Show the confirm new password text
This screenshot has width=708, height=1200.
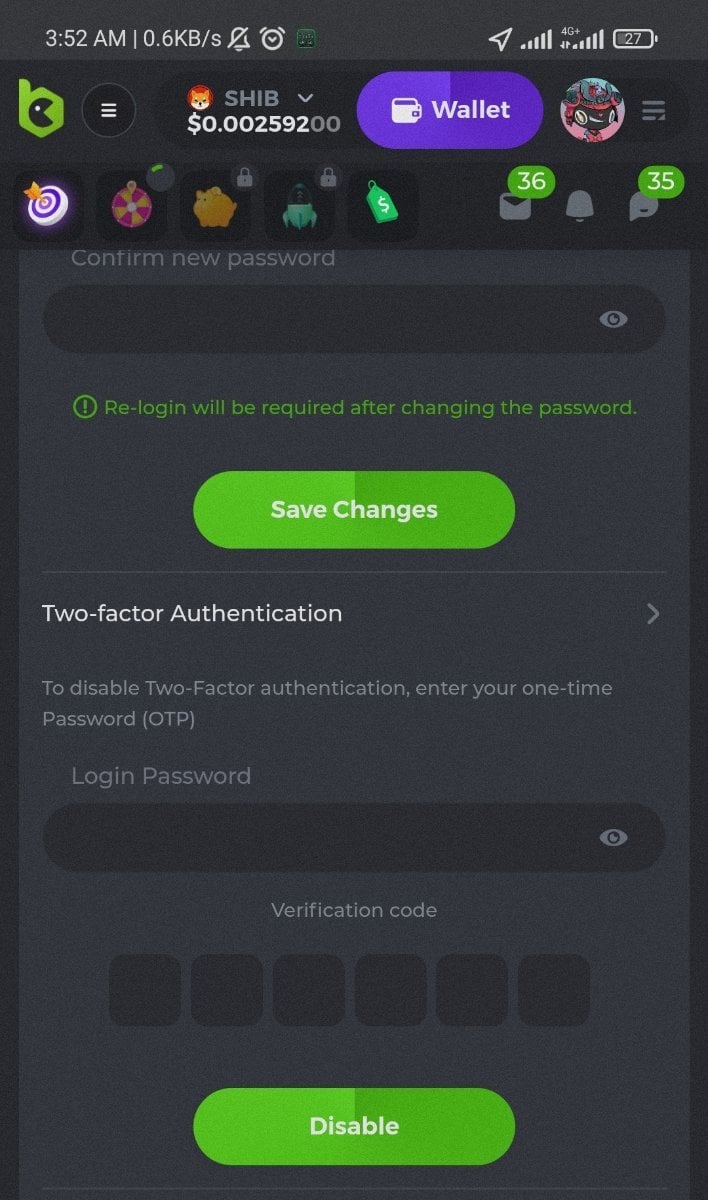[x=613, y=319]
